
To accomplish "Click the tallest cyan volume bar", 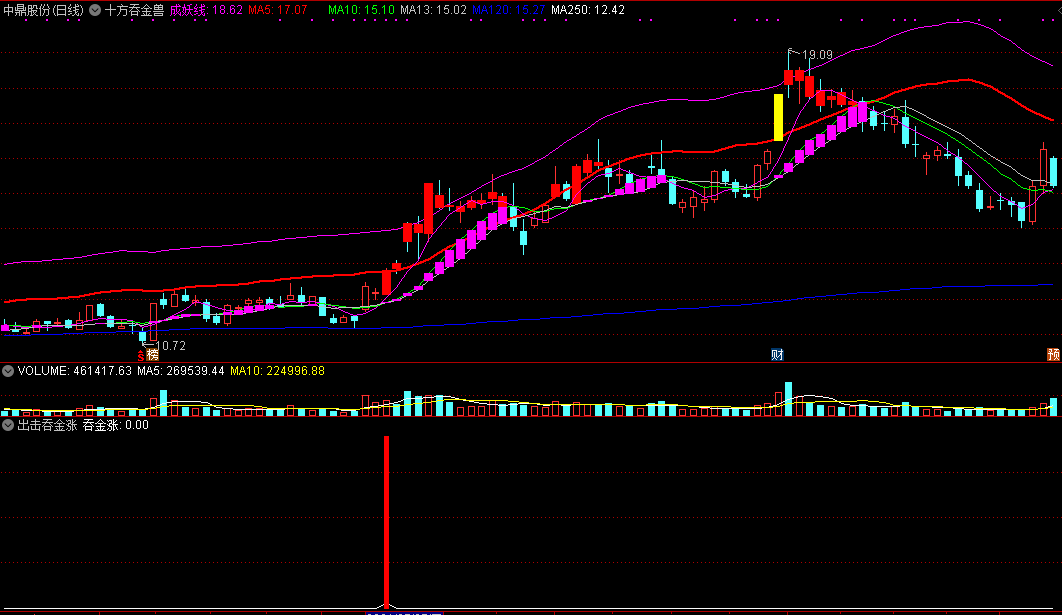I will pos(788,399).
